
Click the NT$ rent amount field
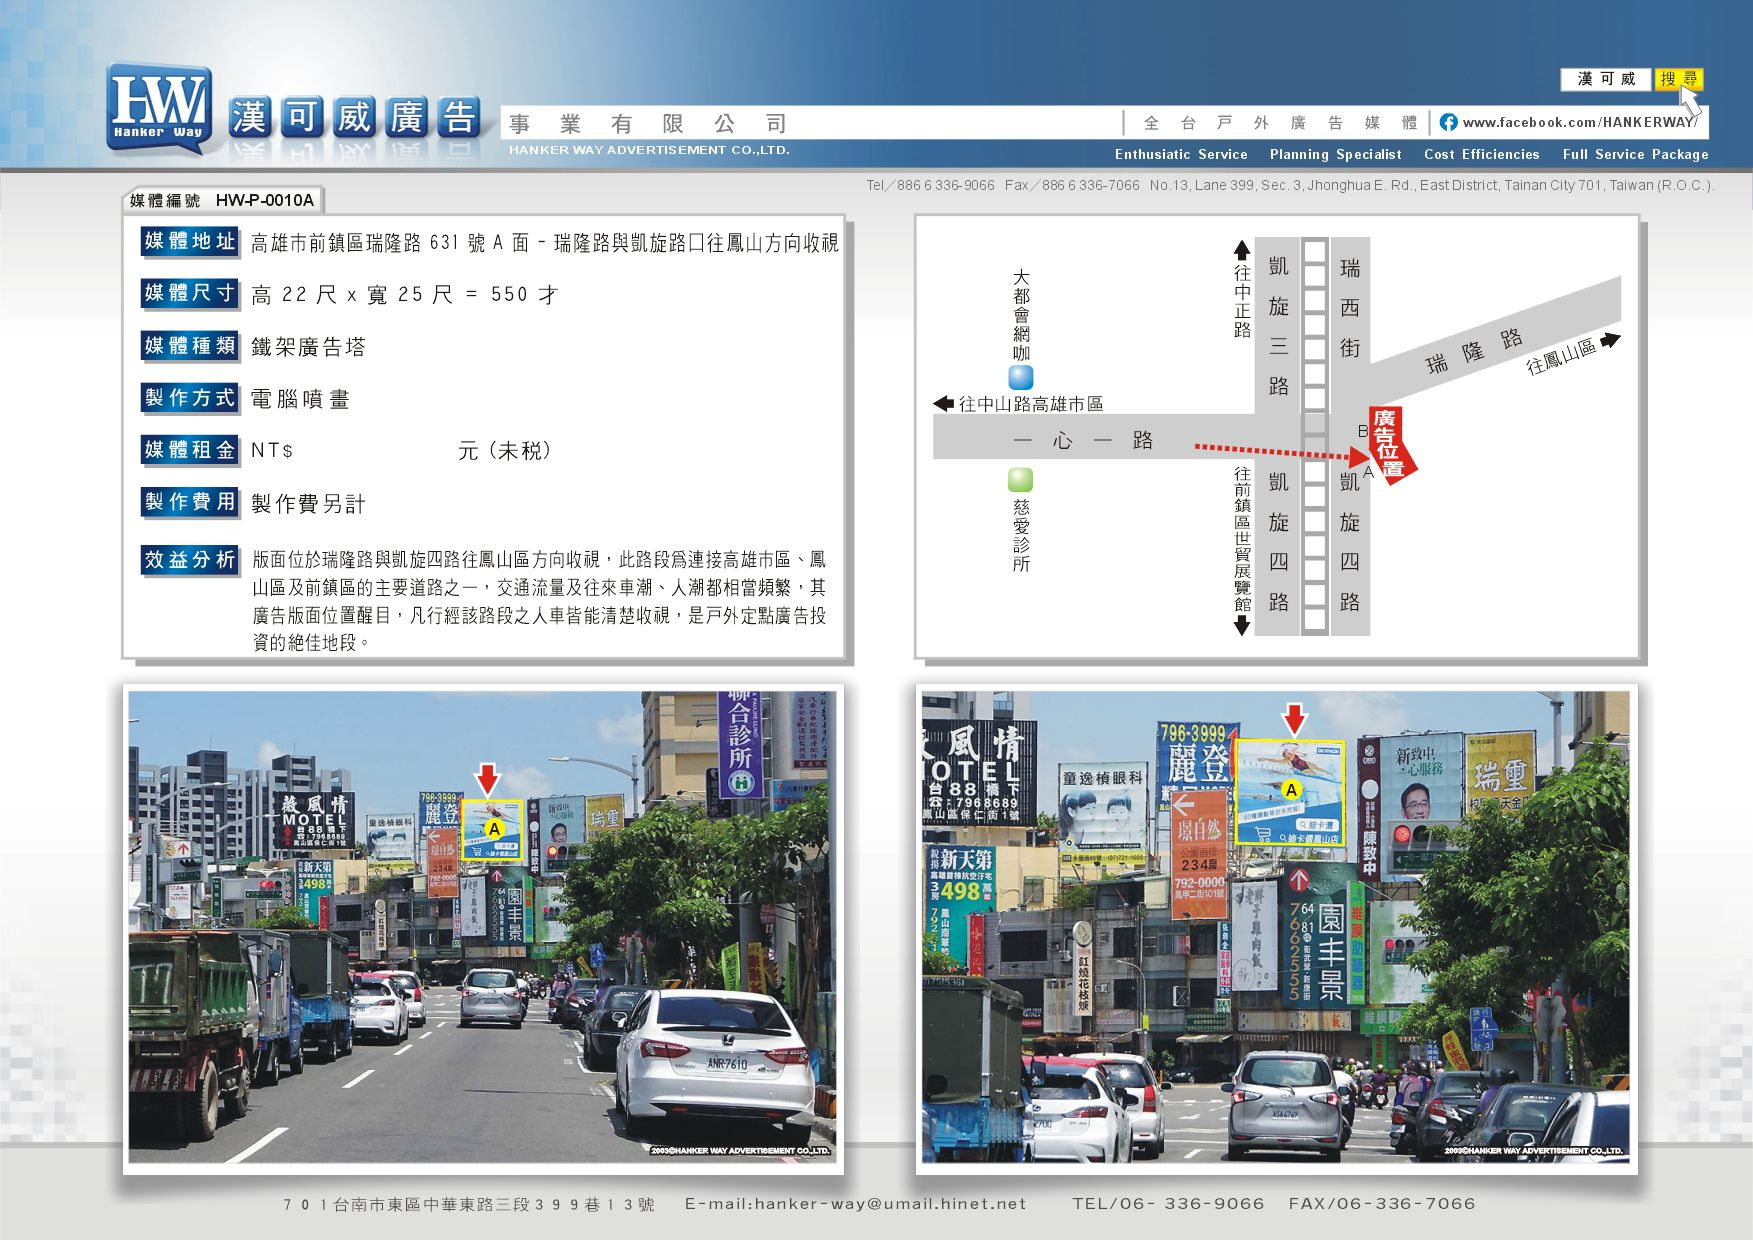(400, 451)
